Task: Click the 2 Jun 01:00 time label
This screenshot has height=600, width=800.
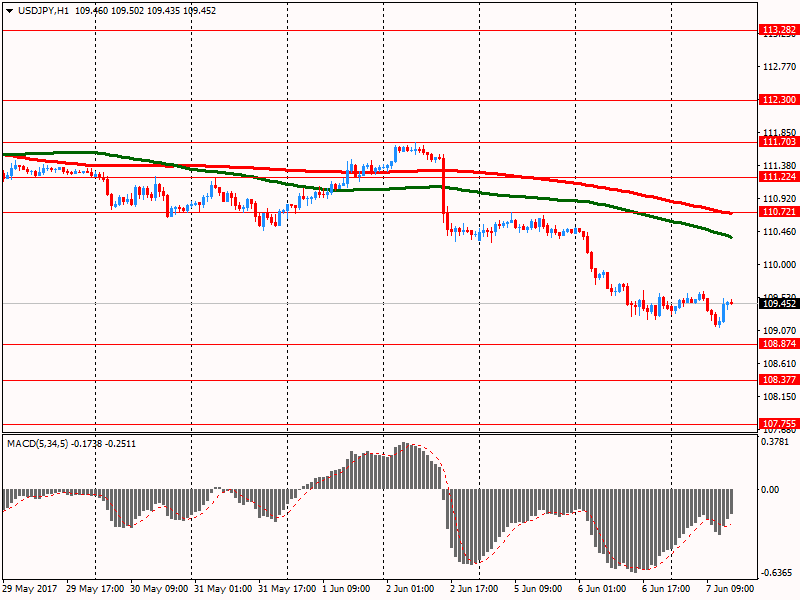Action: [x=410, y=589]
